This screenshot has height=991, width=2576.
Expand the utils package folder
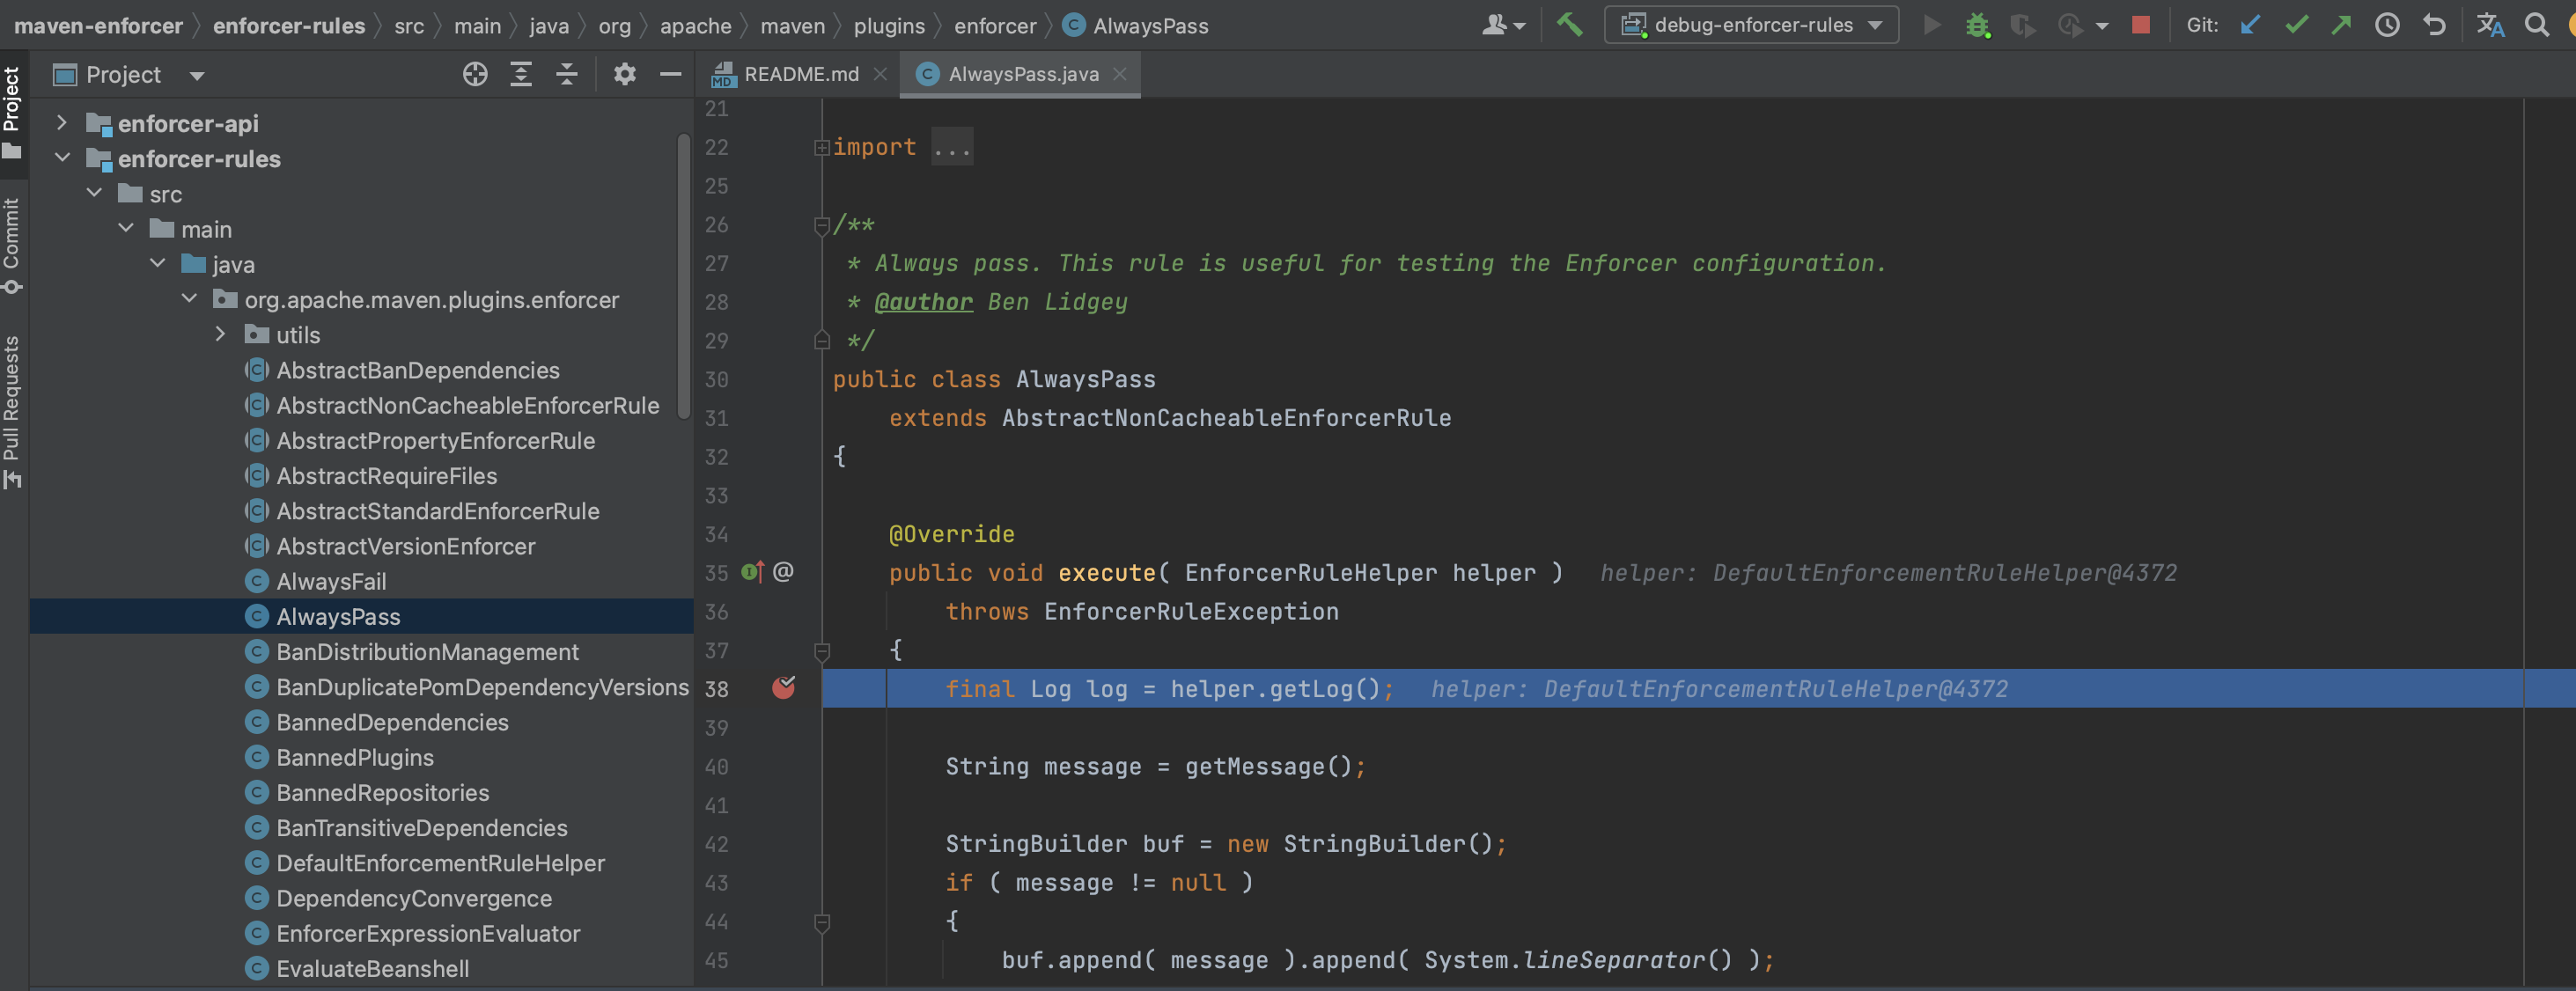(221, 334)
